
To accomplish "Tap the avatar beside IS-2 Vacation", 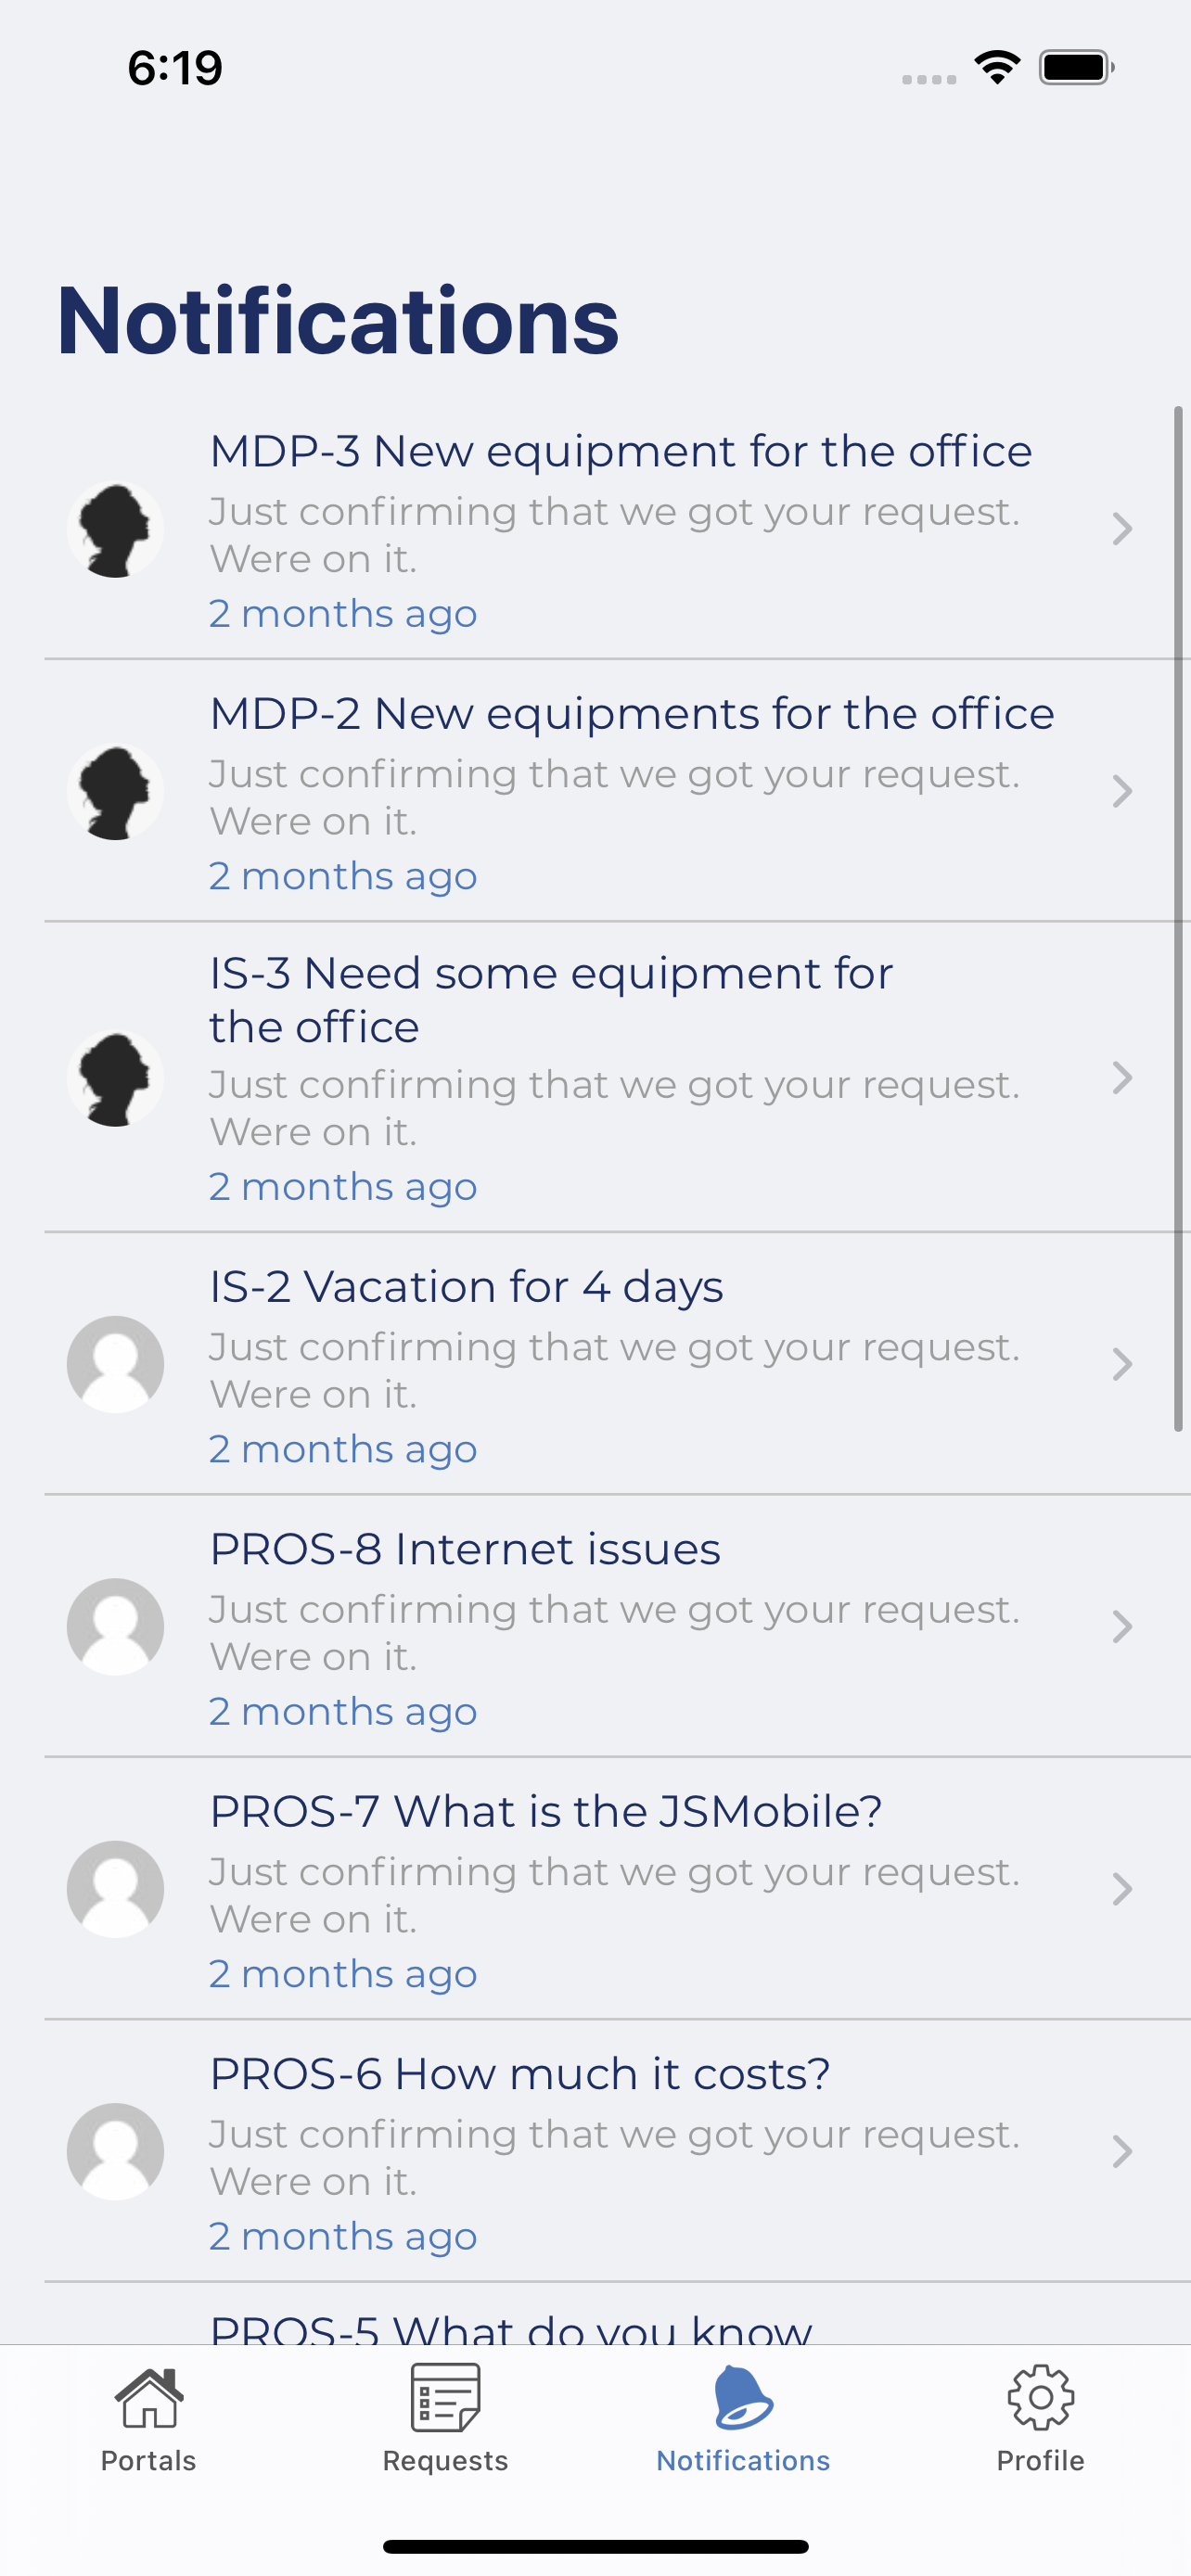I will point(115,1364).
